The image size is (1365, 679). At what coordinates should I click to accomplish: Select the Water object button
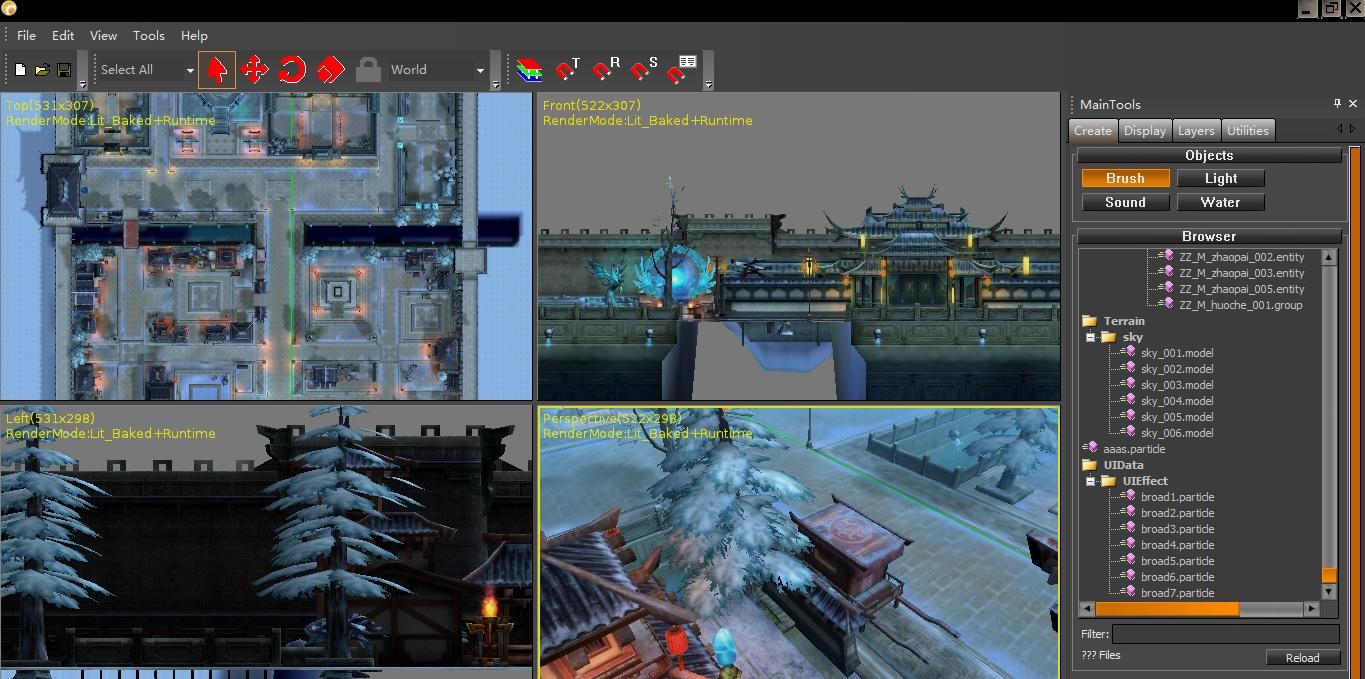click(x=1221, y=202)
